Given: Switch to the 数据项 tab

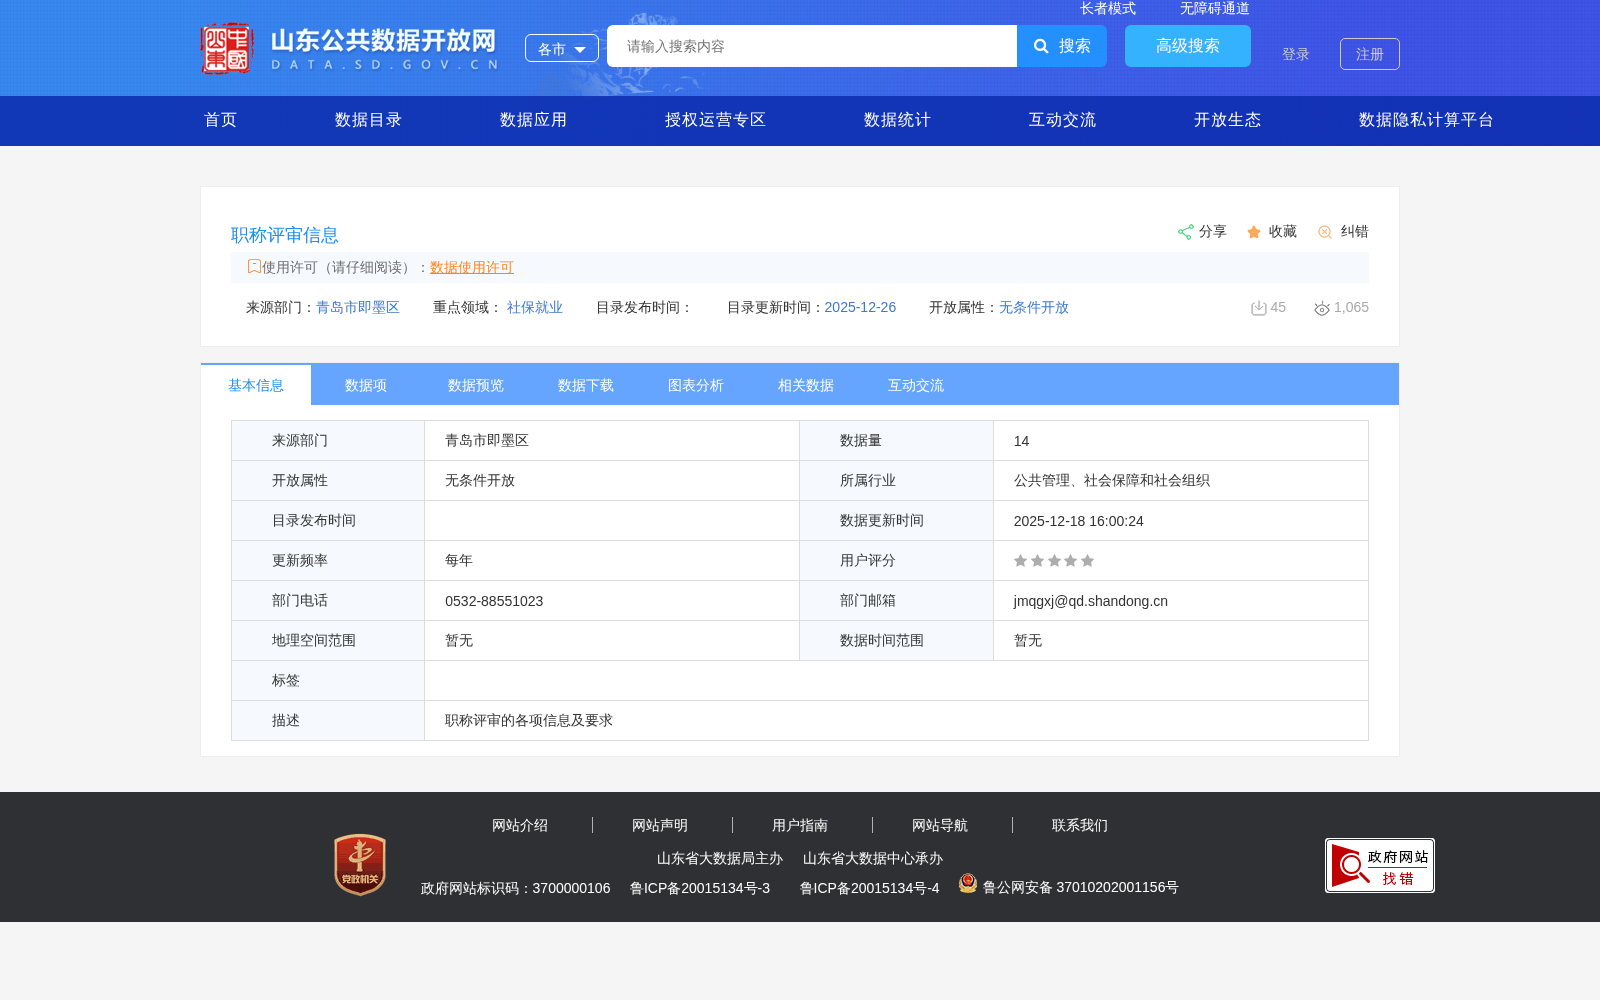Looking at the screenshot, I should coord(366,385).
